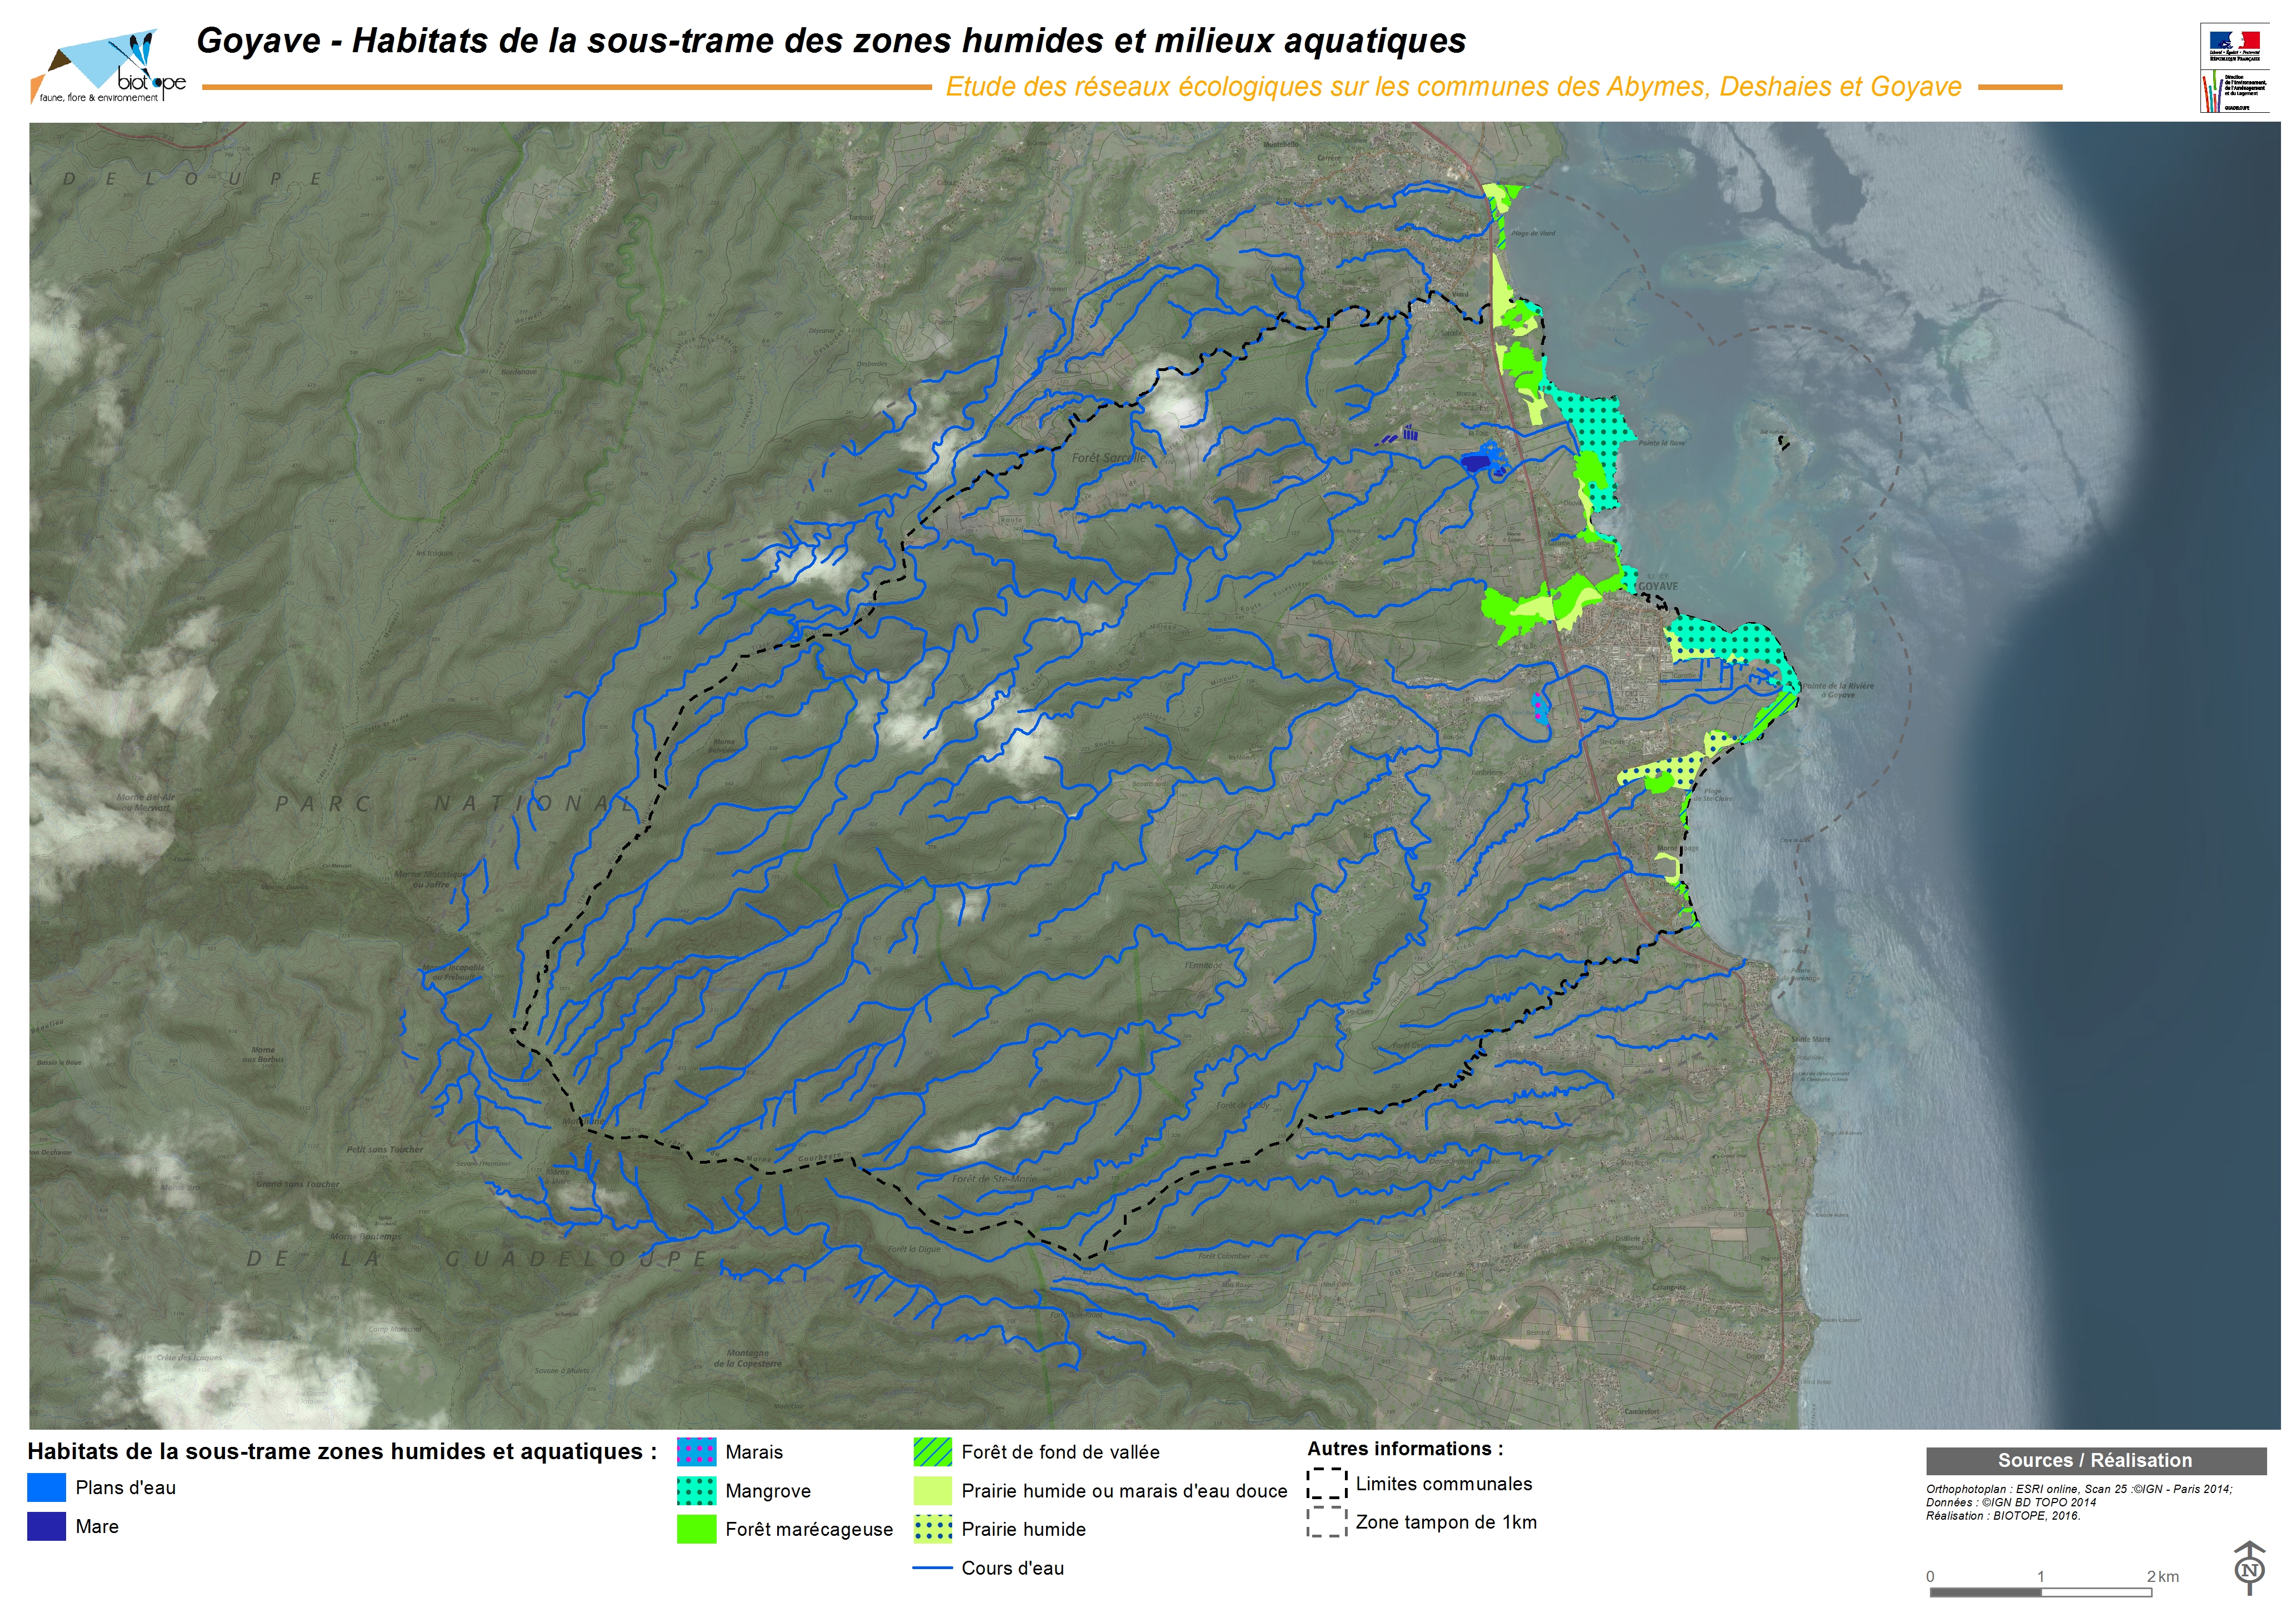The height and width of the screenshot is (1623, 2296).
Task: Click the Mangrove dotted legend symbol
Action: pyautogui.click(x=696, y=1491)
